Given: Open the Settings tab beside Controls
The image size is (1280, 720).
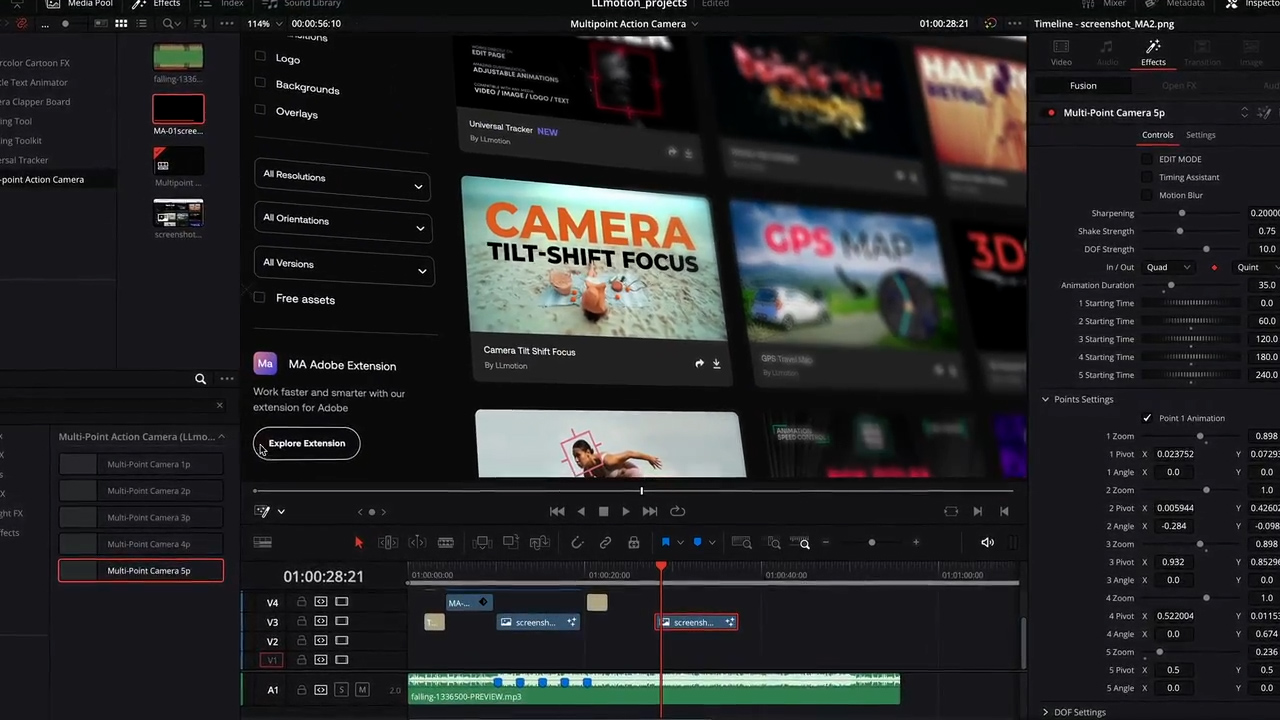Looking at the screenshot, I should click(x=1201, y=135).
